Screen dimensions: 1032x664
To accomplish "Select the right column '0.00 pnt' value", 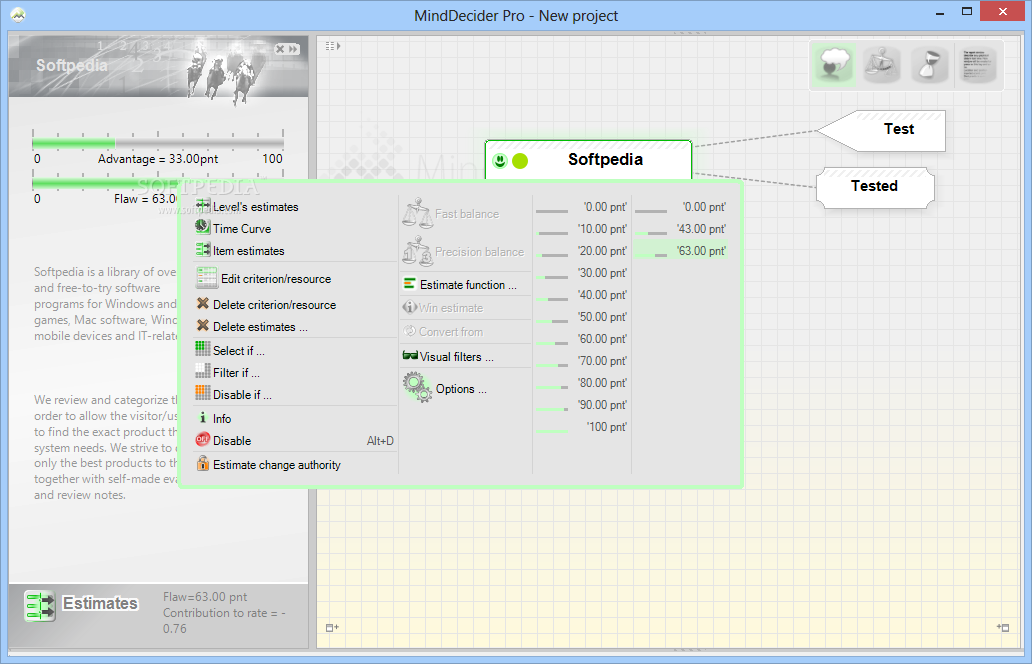I will pyautogui.click(x=681, y=207).
